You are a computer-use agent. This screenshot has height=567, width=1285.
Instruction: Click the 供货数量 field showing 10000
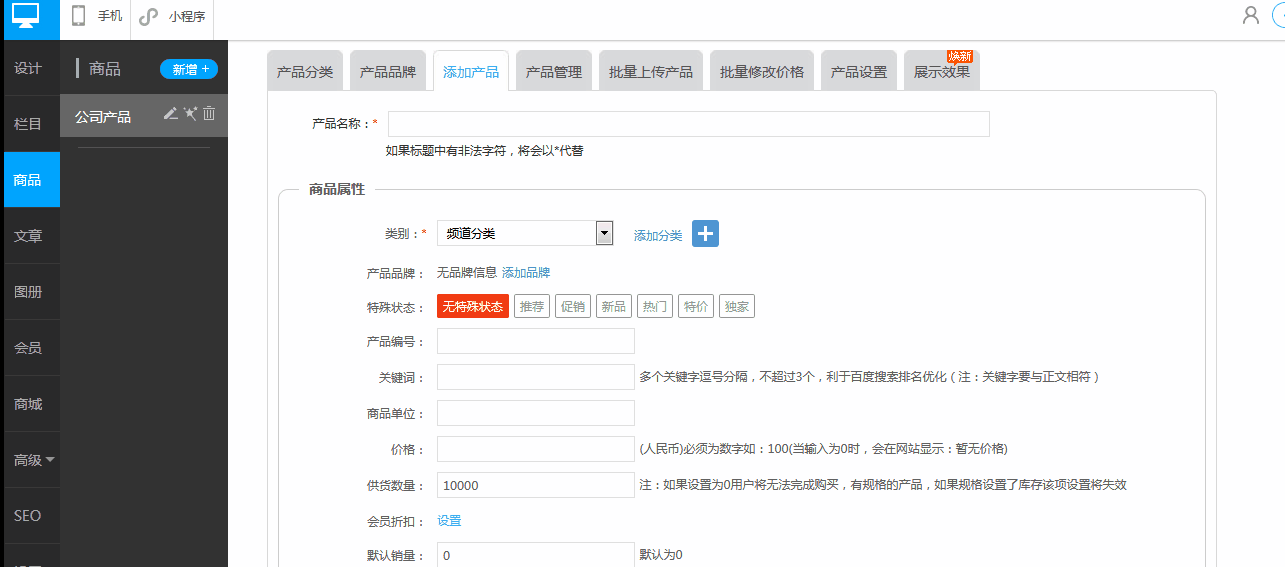(x=536, y=485)
